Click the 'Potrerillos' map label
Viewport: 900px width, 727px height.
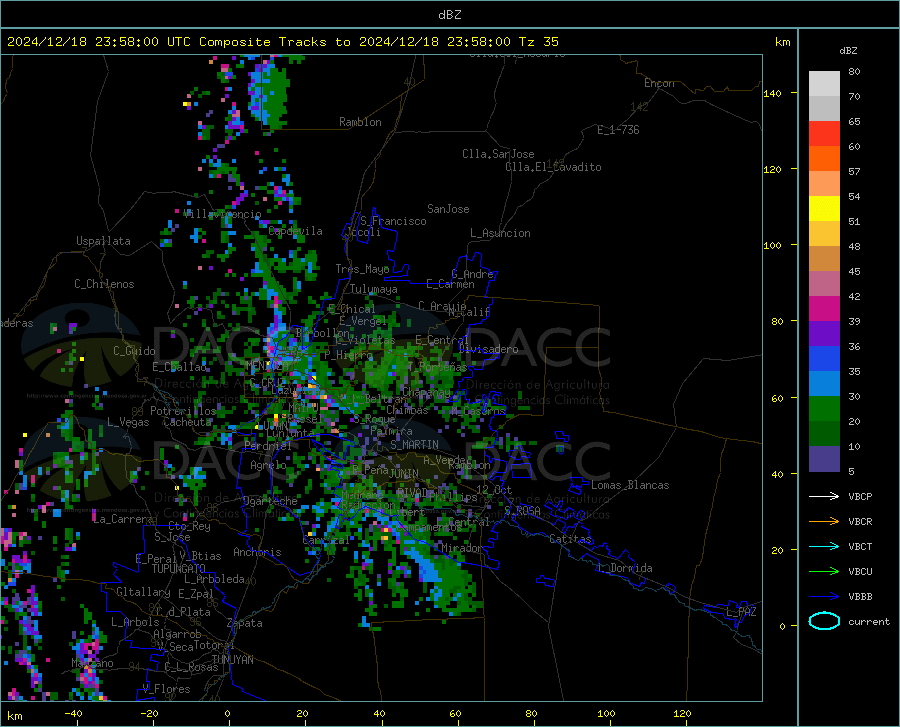point(183,411)
